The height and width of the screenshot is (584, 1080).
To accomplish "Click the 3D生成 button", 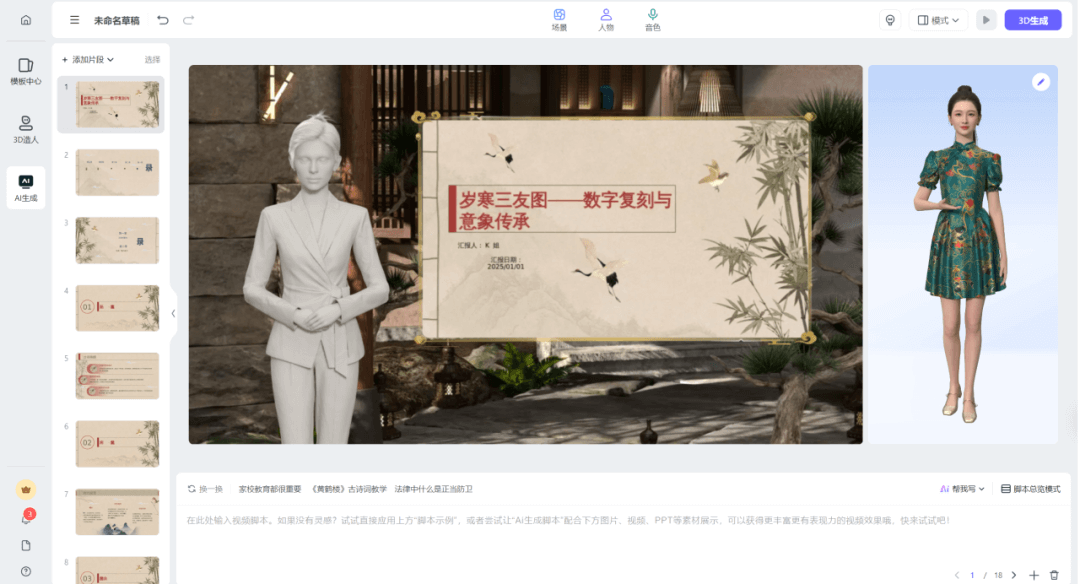I will (1032, 20).
